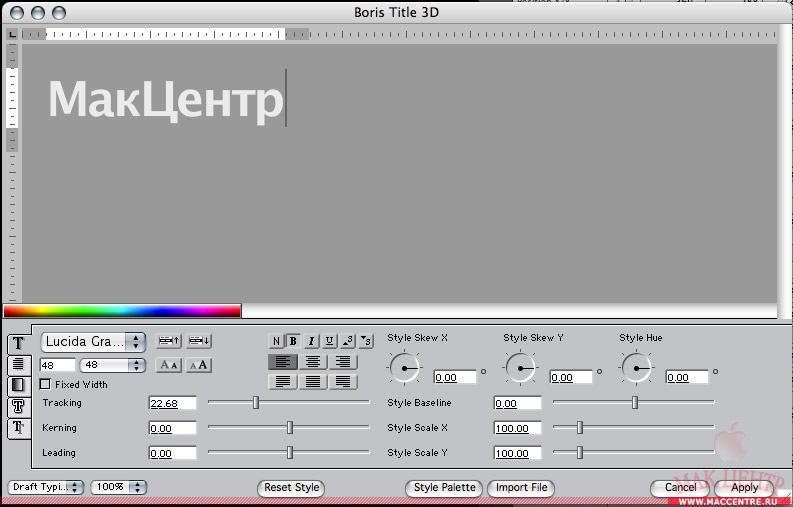Image resolution: width=793 pixels, height=507 pixels.
Task: Click the font size input field showing 48
Action: coord(58,365)
